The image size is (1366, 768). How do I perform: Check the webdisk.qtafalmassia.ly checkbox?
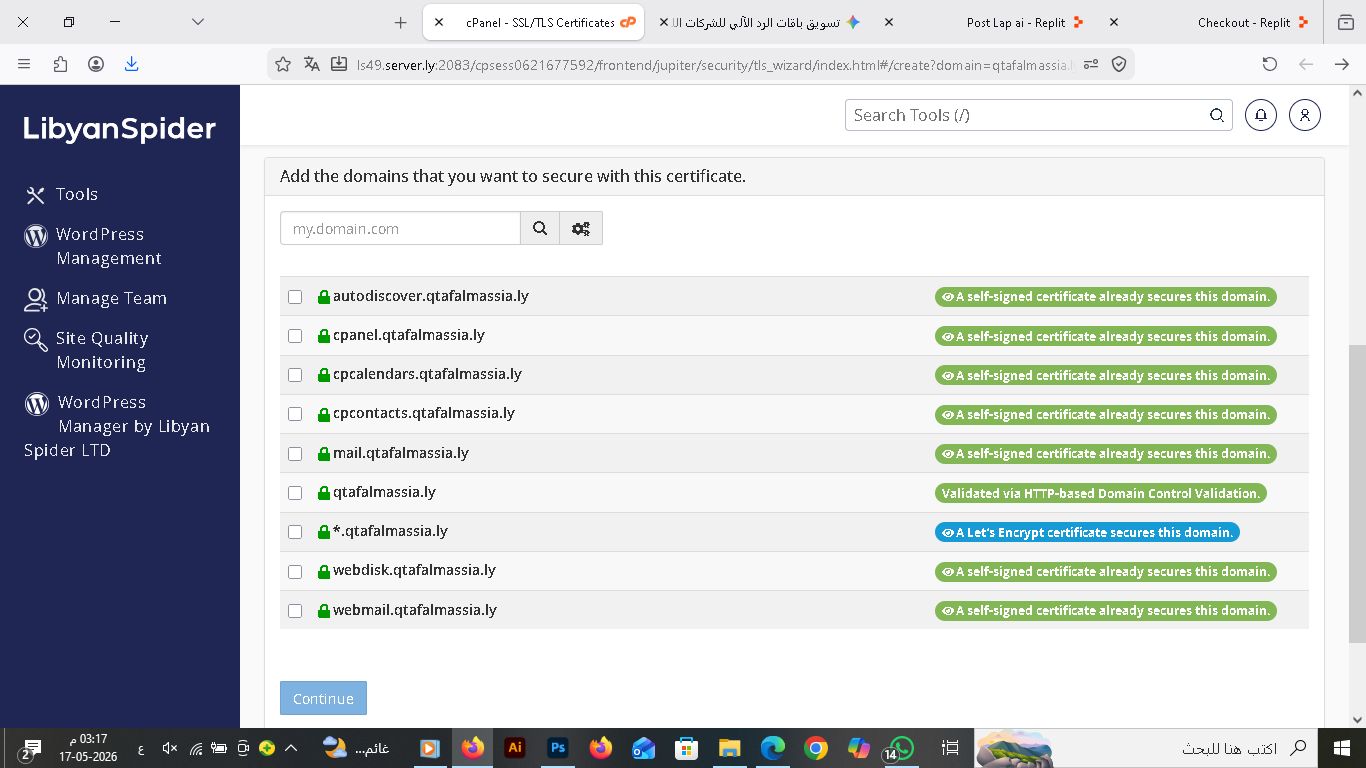click(295, 572)
